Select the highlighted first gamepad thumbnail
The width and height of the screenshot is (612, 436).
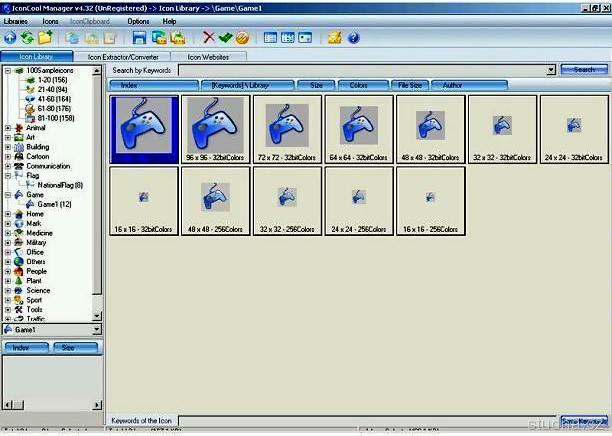pyautogui.click(x=144, y=129)
